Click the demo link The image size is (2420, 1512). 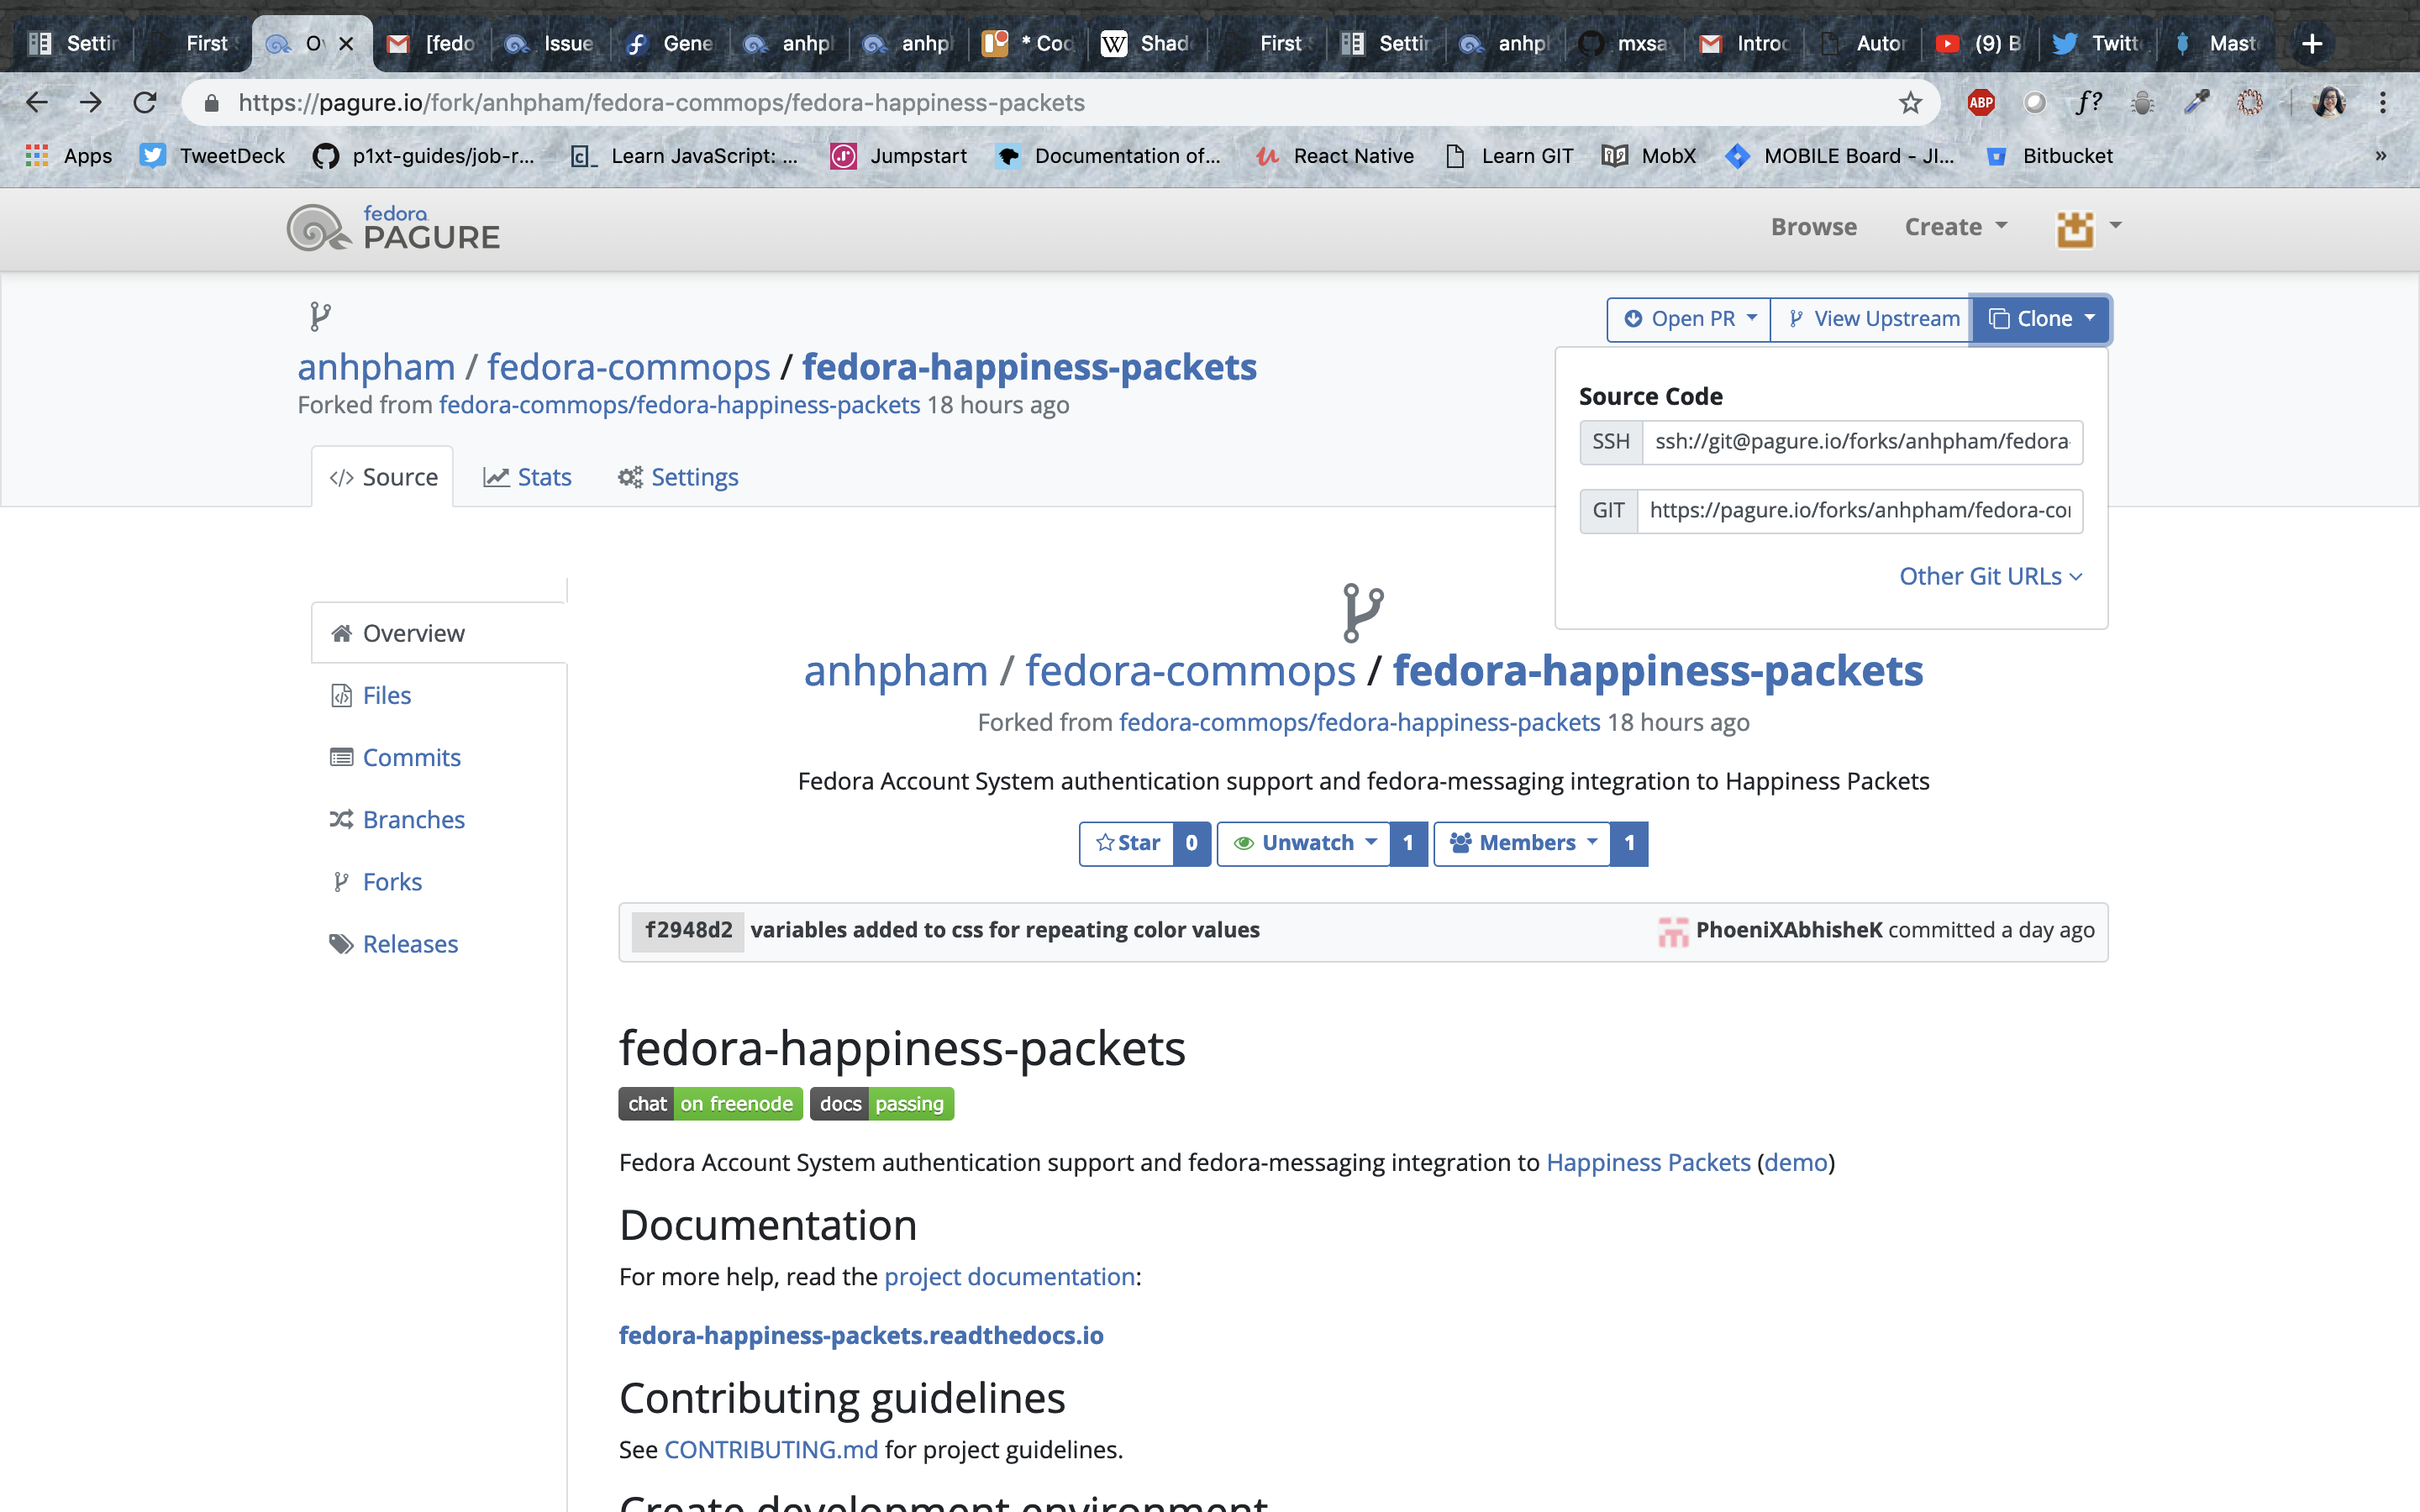tap(1796, 1162)
